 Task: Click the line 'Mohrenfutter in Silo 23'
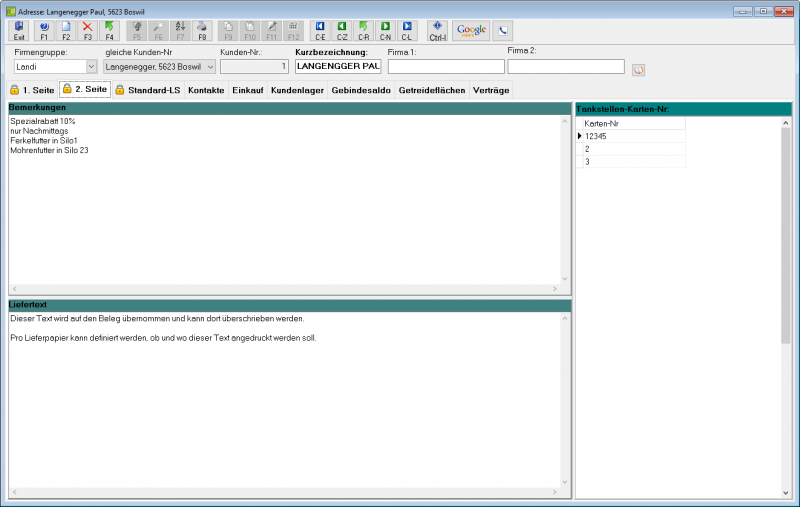click(x=49, y=150)
